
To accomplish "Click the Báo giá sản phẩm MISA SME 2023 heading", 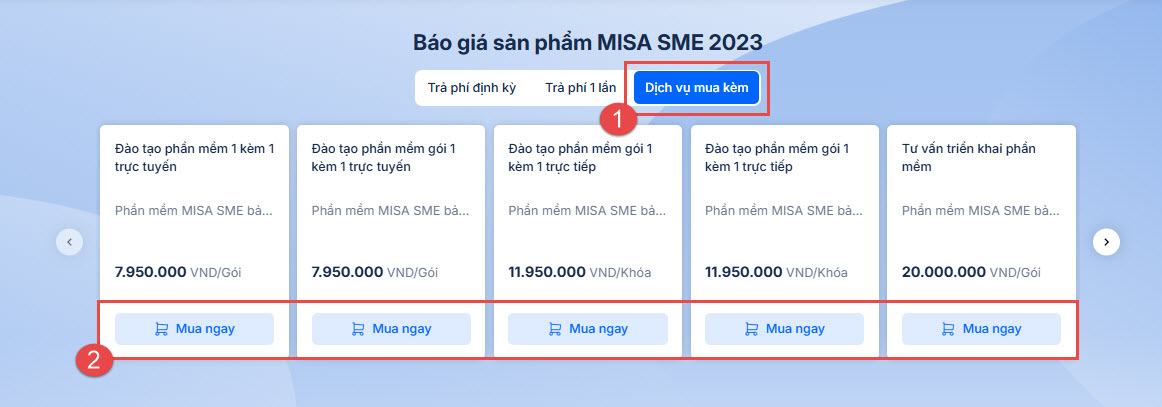I will click(588, 42).
